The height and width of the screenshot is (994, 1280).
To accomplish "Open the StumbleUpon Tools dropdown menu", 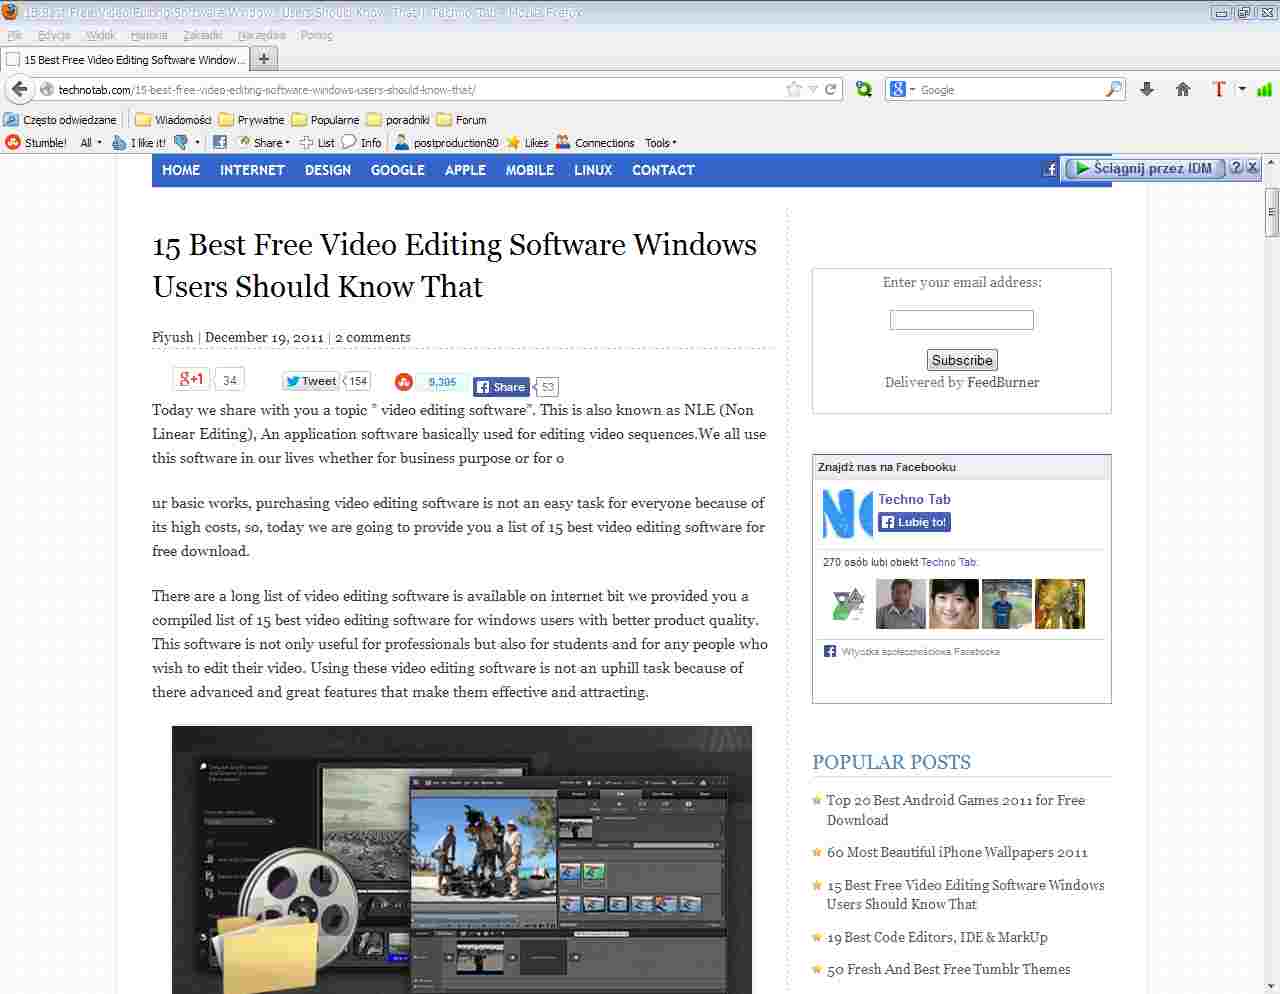I will 660,143.
